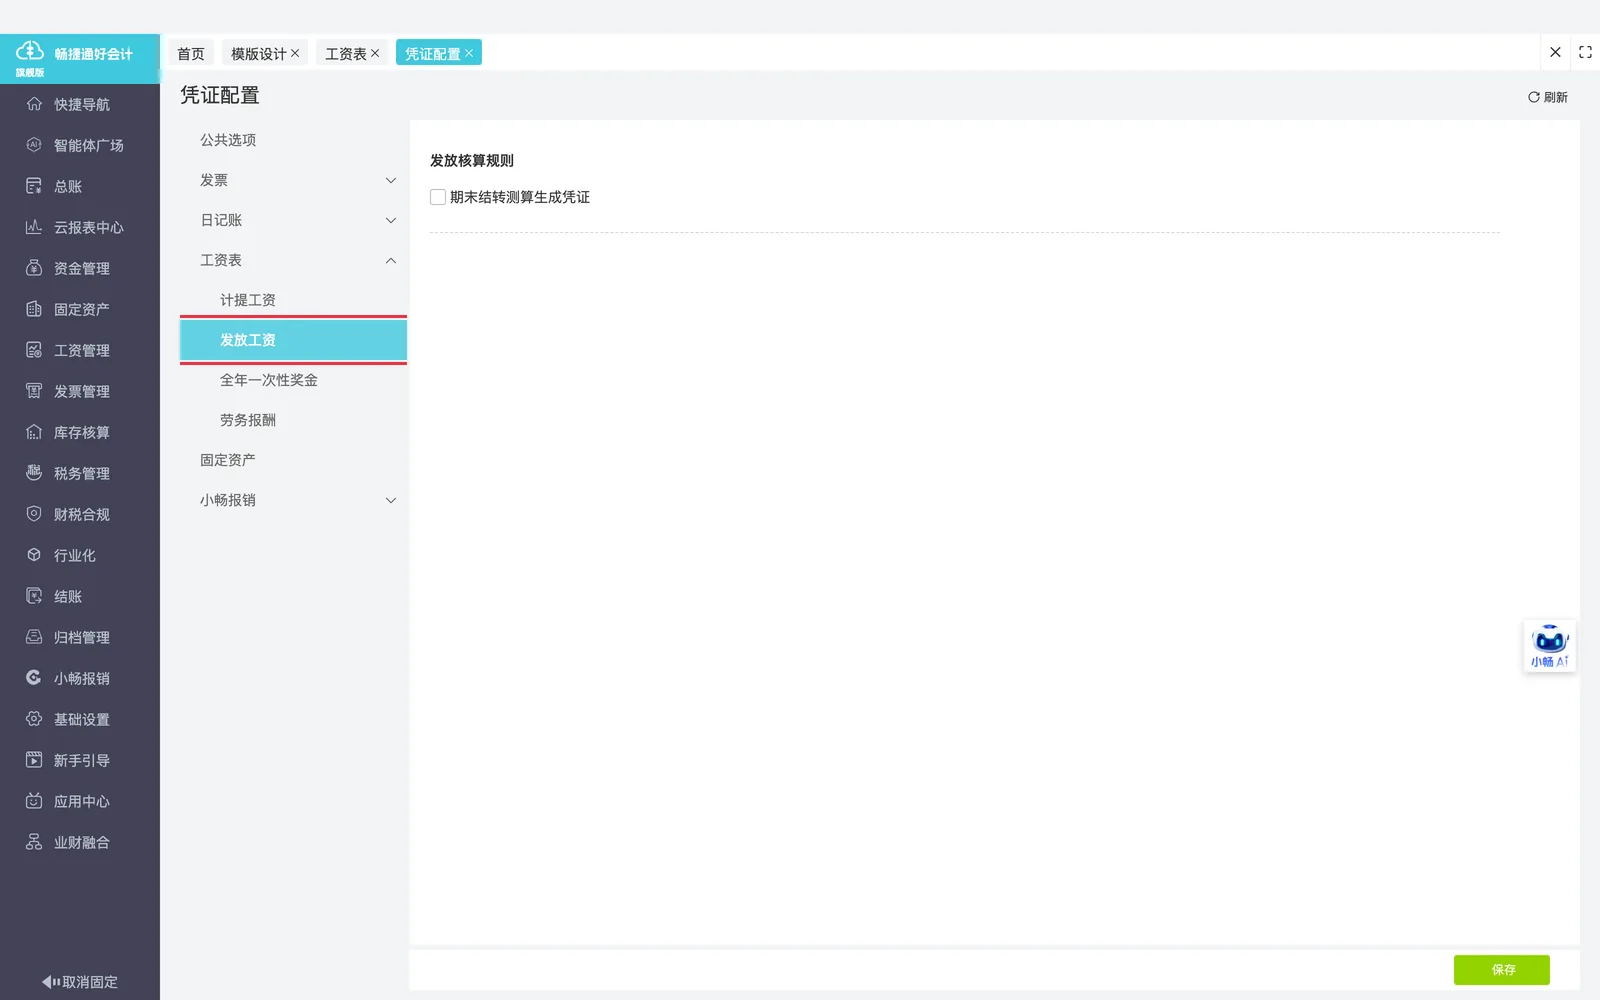Open 固定资产 building icon in main sidebar

(x=34, y=309)
